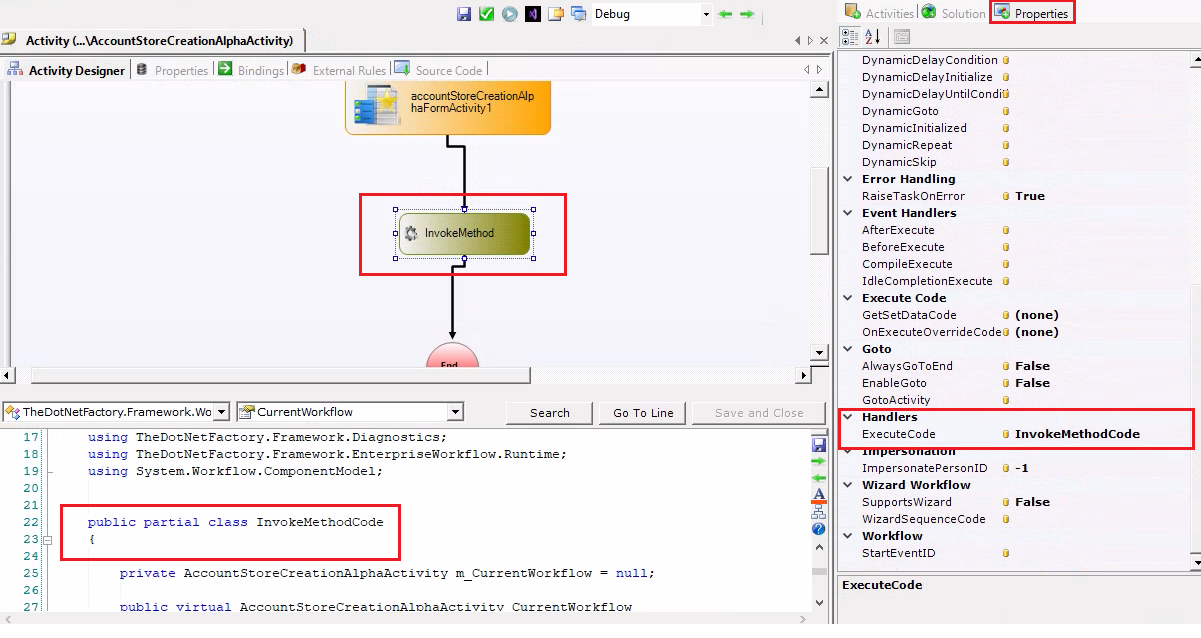Click the designer vertical scroll up arrow

[x=820, y=90]
